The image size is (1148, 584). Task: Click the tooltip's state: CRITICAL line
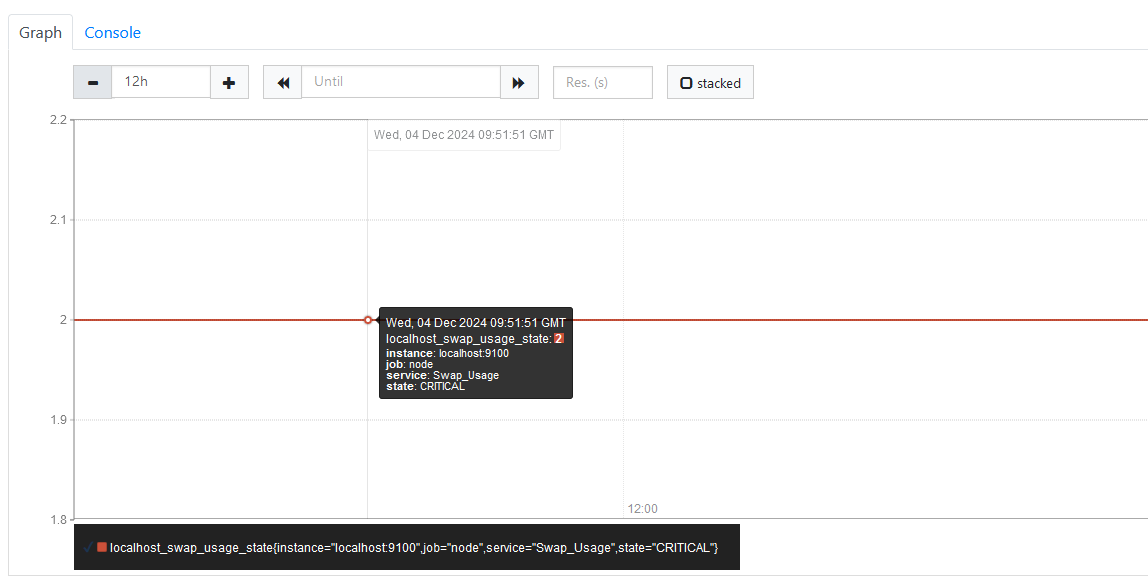425,386
